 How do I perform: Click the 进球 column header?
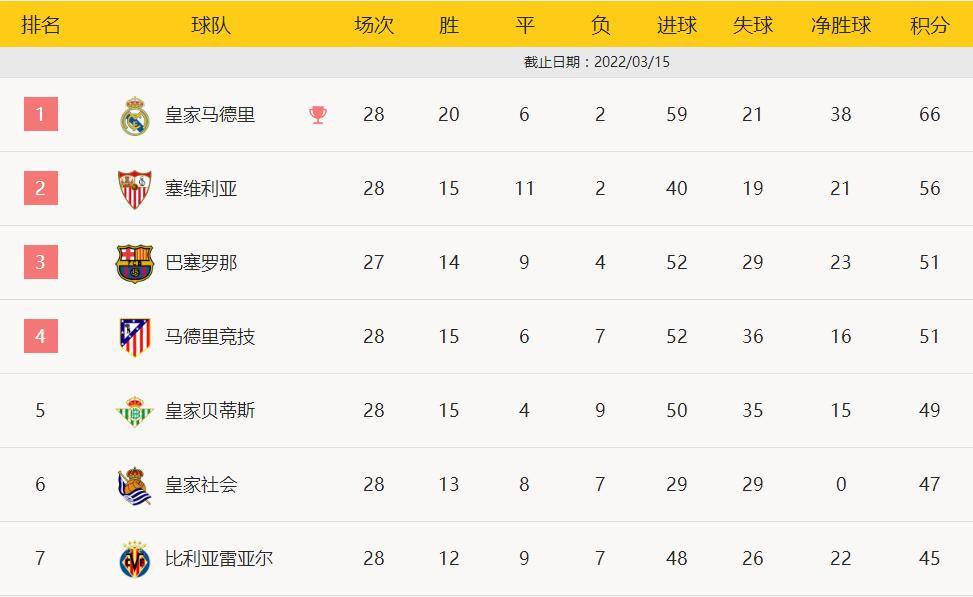click(676, 25)
